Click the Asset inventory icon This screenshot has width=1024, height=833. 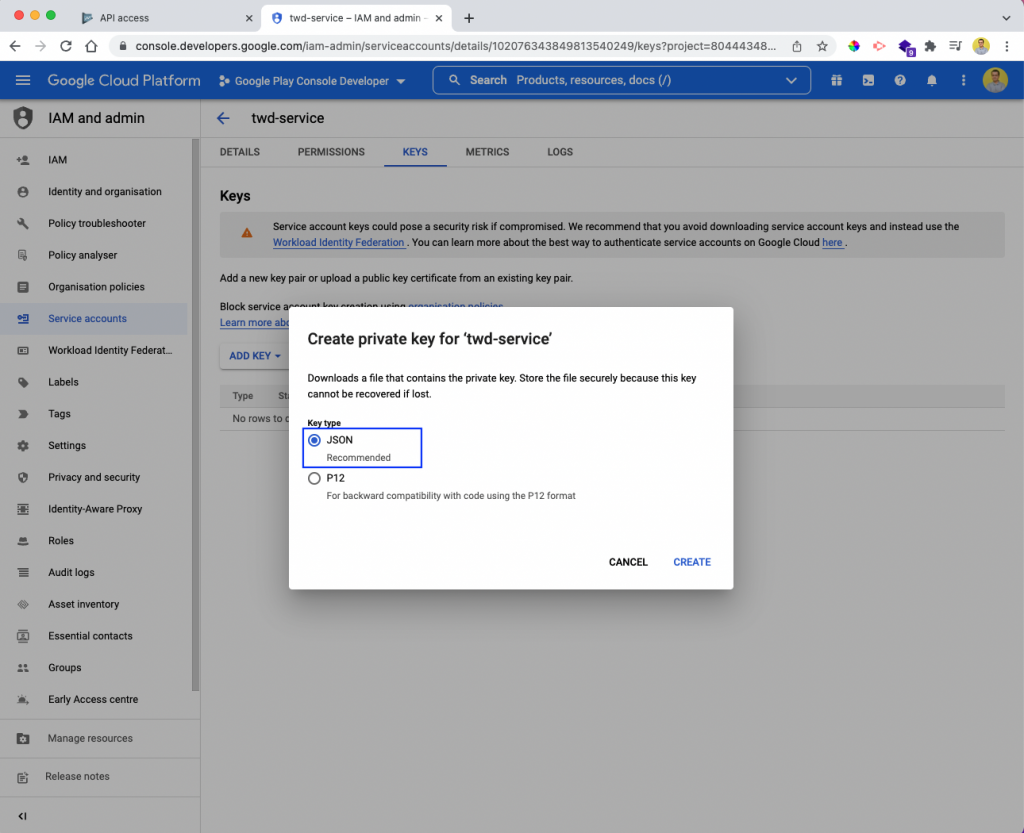pyautogui.click(x=23, y=605)
